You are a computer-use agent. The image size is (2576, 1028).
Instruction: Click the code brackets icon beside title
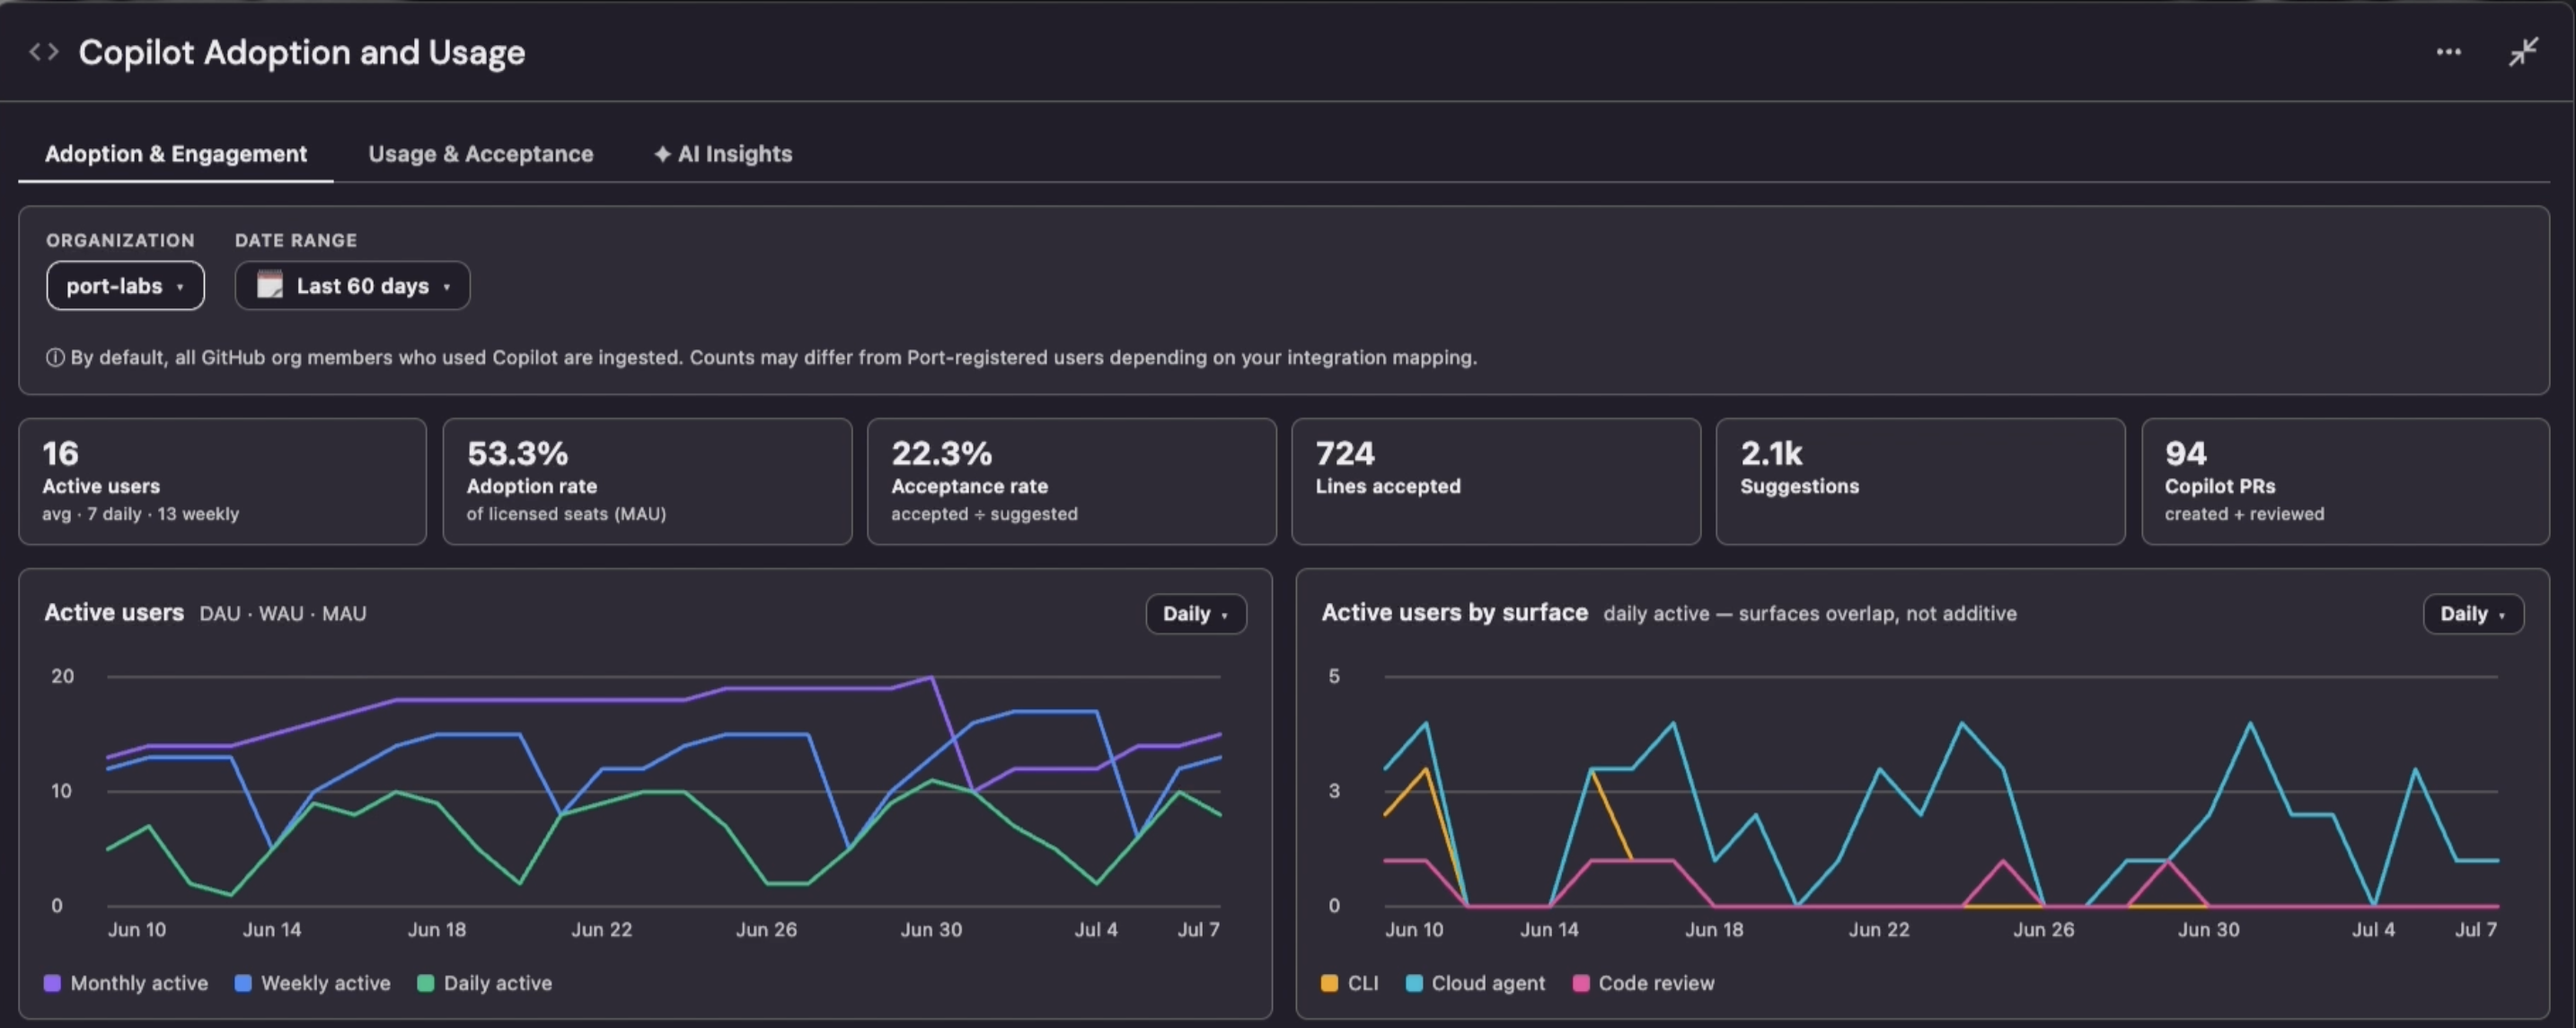tap(44, 52)
